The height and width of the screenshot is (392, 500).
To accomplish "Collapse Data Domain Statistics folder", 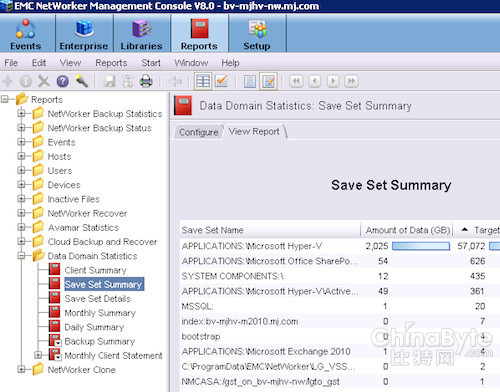I will click(x=21, y=256).
